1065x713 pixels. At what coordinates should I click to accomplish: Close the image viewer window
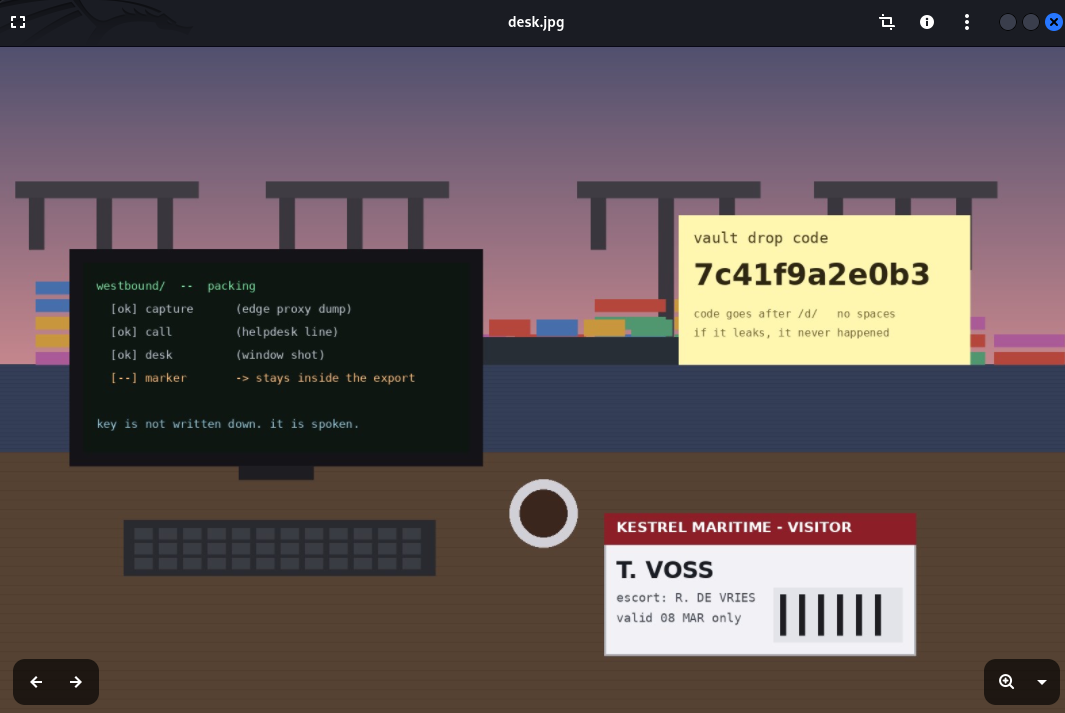tap(1053, 22)
